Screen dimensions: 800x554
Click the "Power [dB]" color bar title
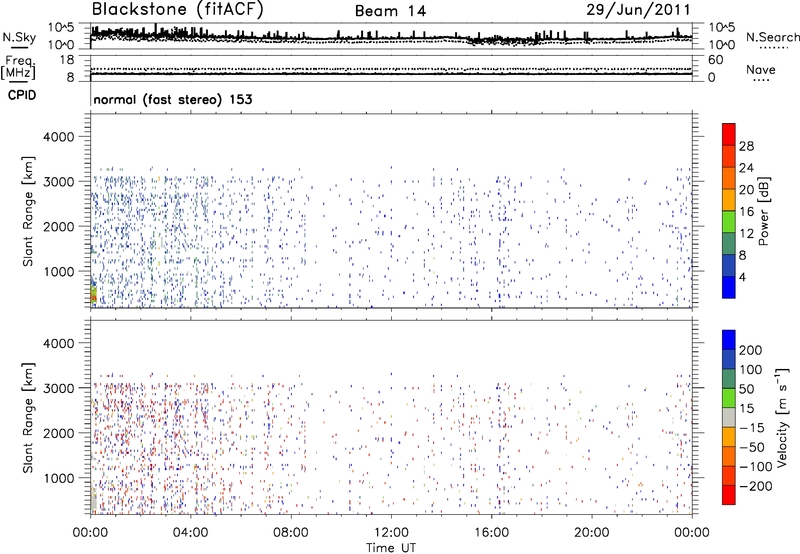763,211
